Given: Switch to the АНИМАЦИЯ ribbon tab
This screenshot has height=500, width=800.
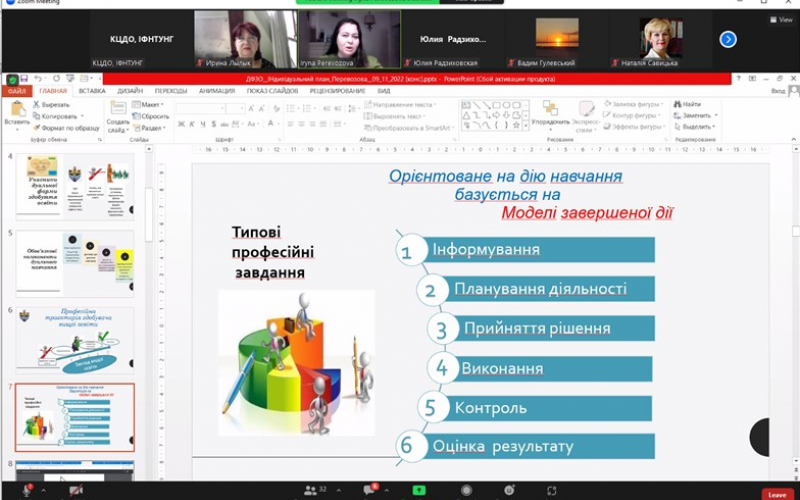Looking at the screenshot, I should pos(217,91).
